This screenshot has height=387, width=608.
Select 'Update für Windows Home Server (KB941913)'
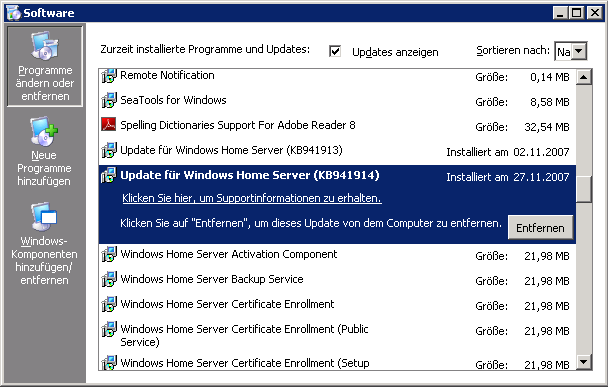(231, 150)
